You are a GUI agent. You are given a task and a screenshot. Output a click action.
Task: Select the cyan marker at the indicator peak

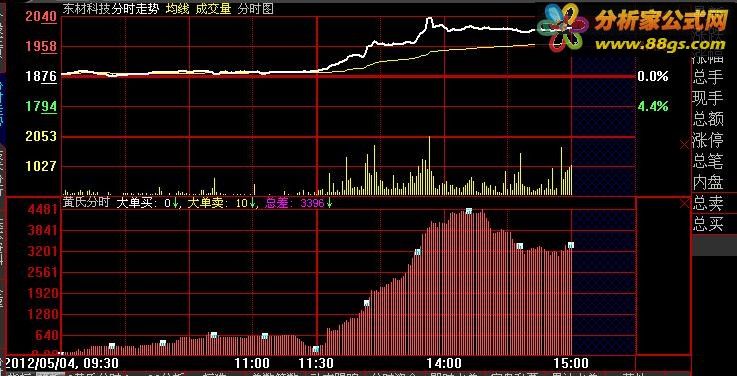coord(469,211)
